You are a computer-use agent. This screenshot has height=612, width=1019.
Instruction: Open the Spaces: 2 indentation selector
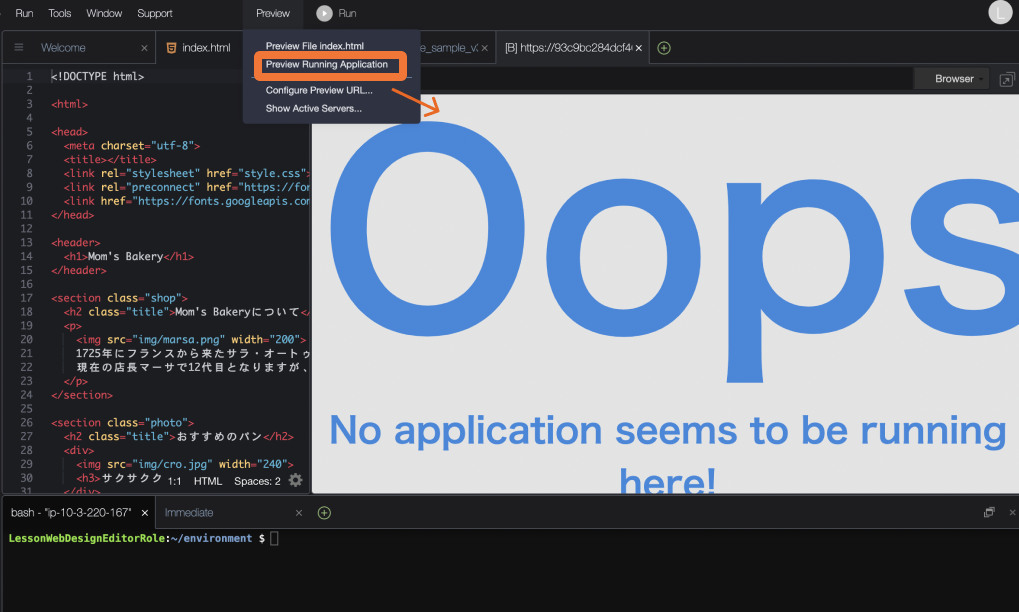click(257, 481)
